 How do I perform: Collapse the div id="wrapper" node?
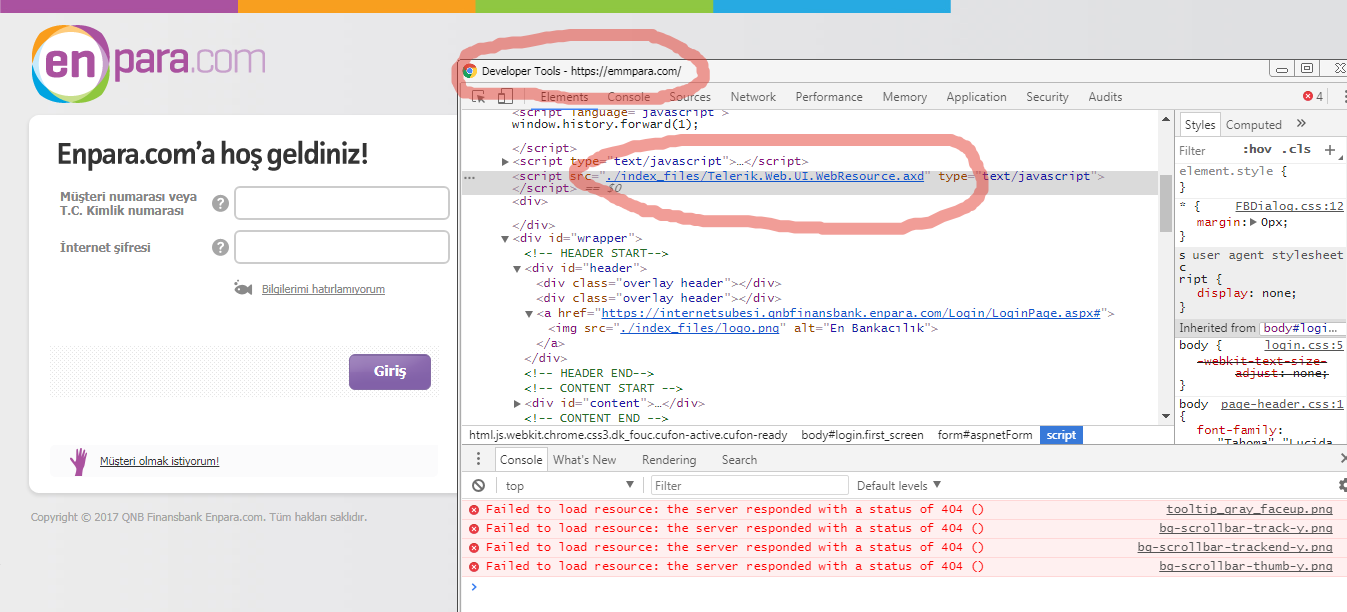click(506, 239)
